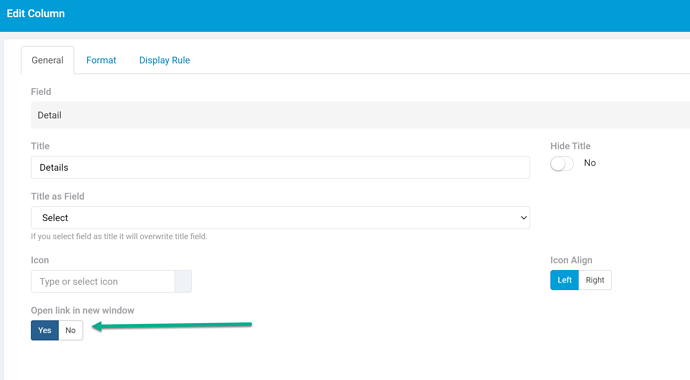Choose No for Open link in new window
This screenshot has width=690, height=380.
click(70, 330)
